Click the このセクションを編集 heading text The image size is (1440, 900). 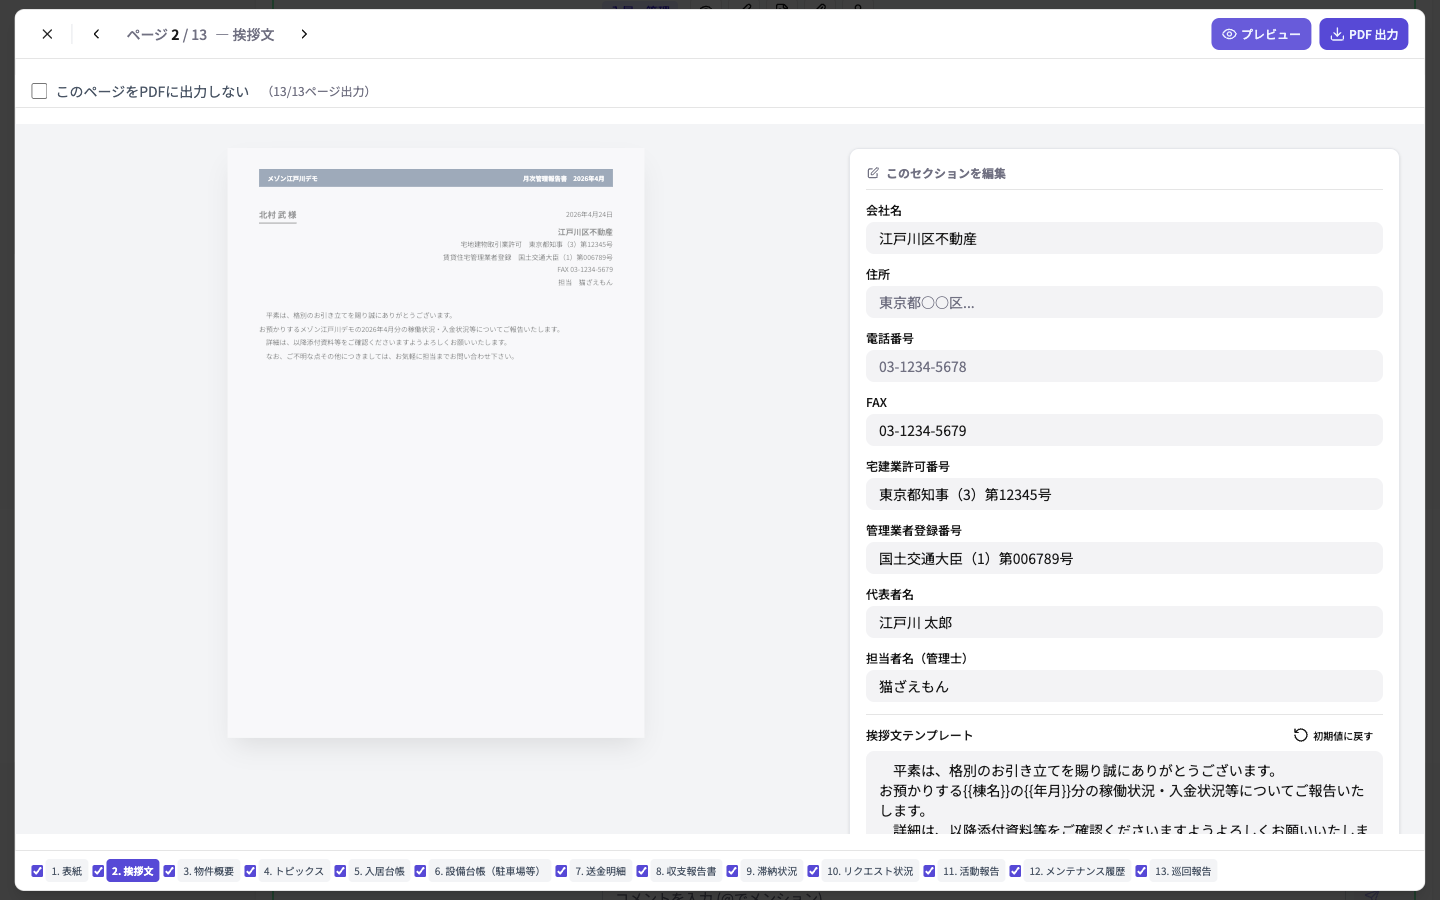[x=946, y=173]
